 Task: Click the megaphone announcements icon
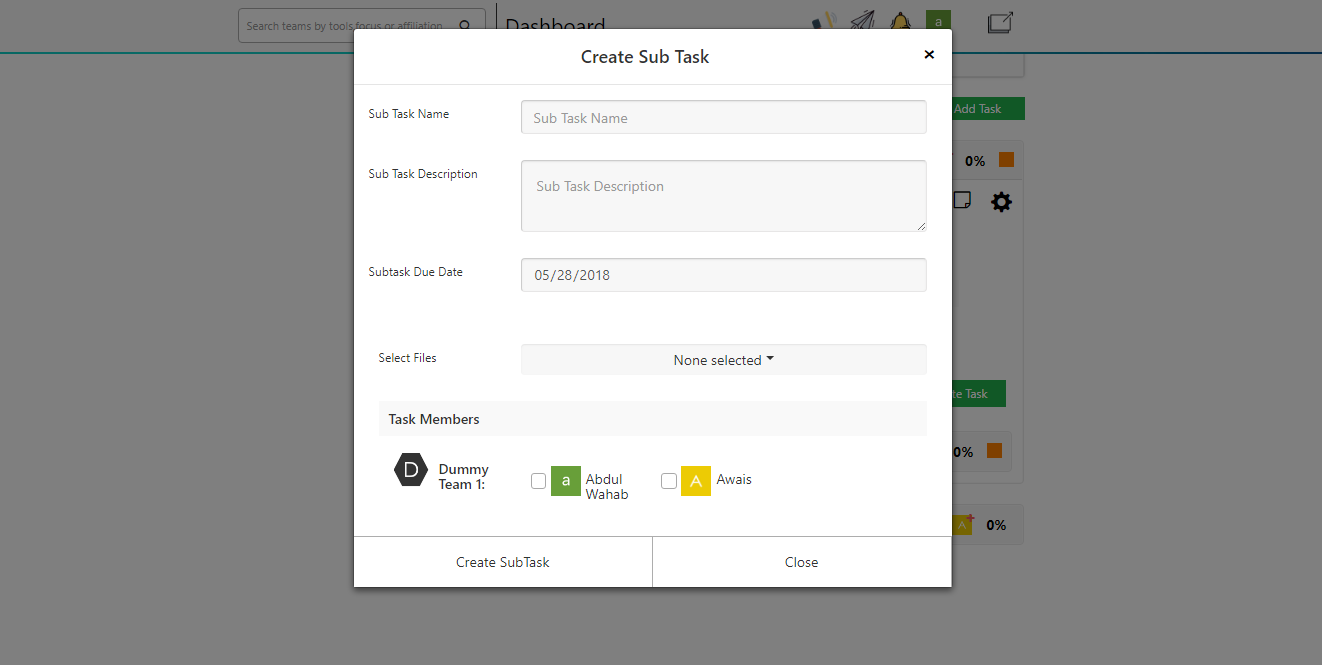(x=823, y=20)
